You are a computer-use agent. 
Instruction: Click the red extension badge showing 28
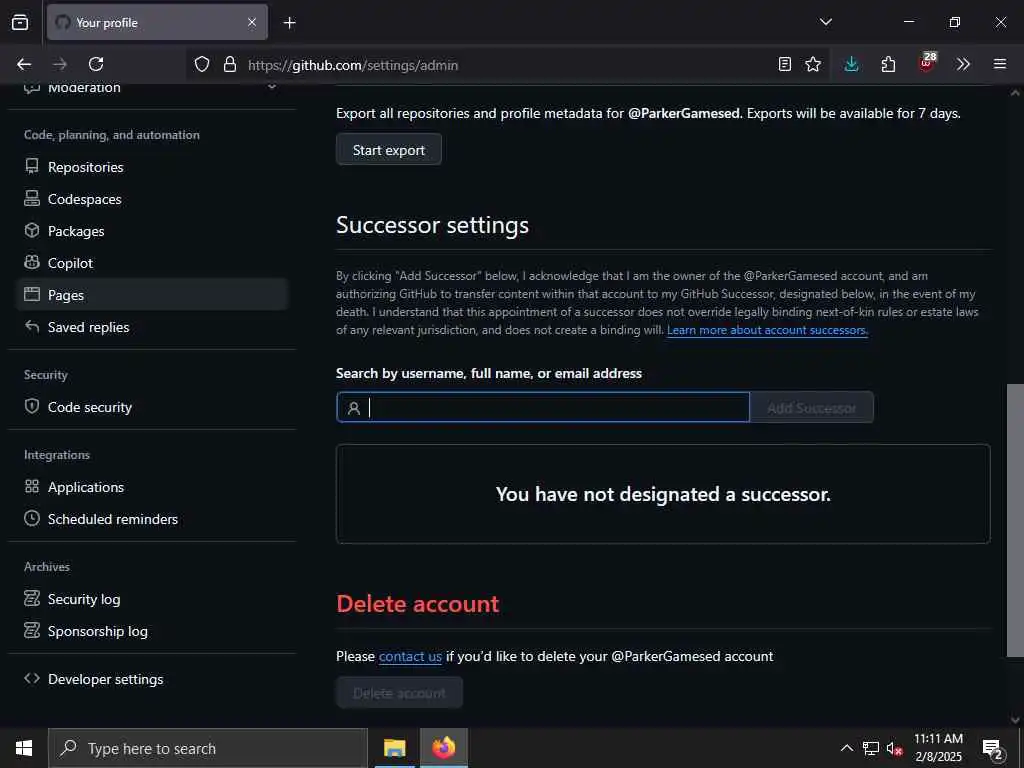927,63
